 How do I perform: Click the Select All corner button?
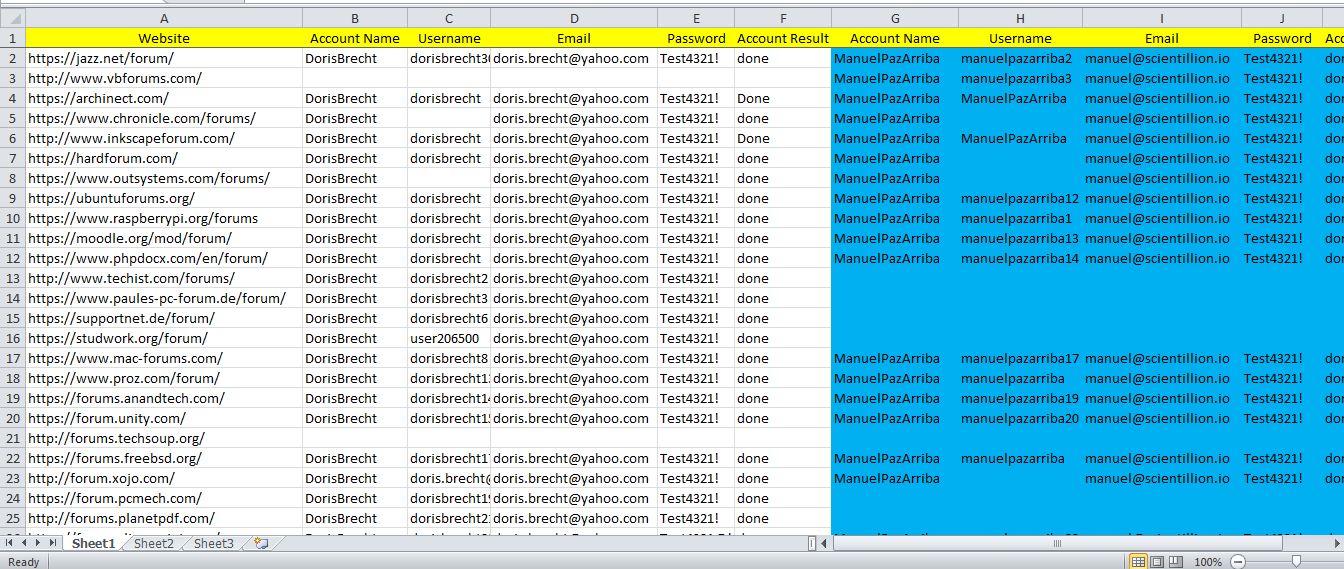(12, 18)
